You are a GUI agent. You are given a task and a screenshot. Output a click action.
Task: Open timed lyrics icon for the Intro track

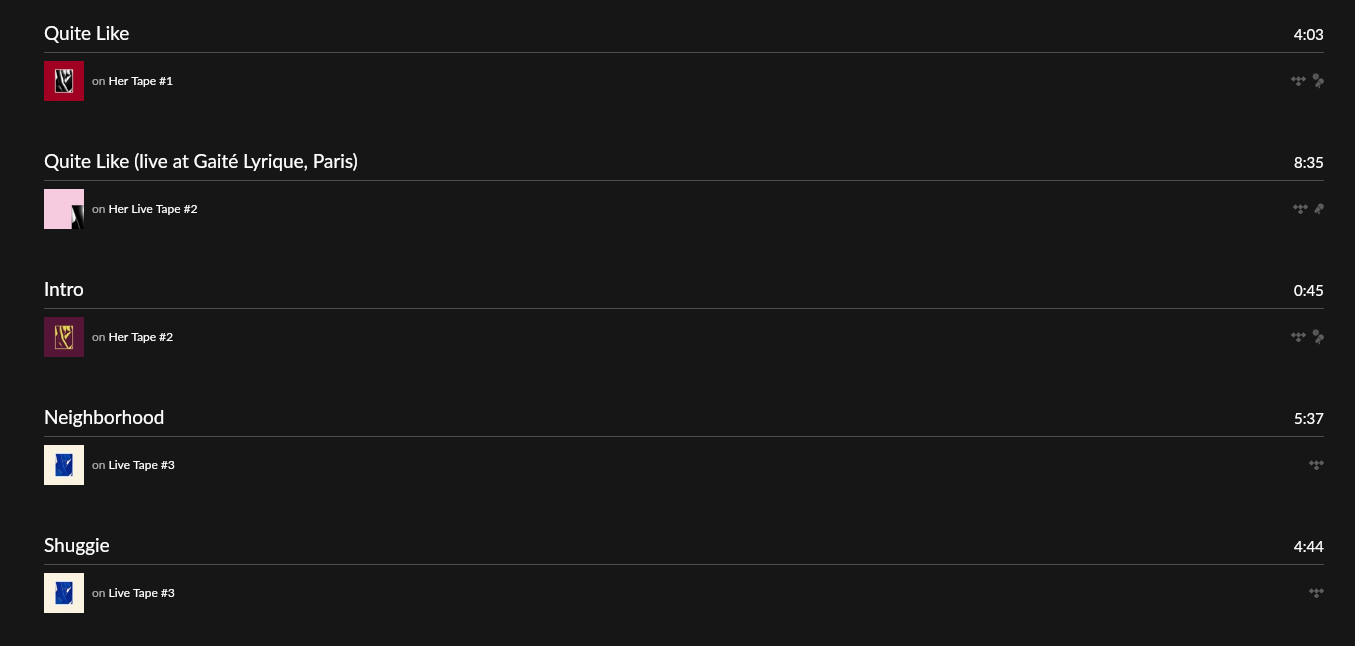click(x=1318, y=337)
